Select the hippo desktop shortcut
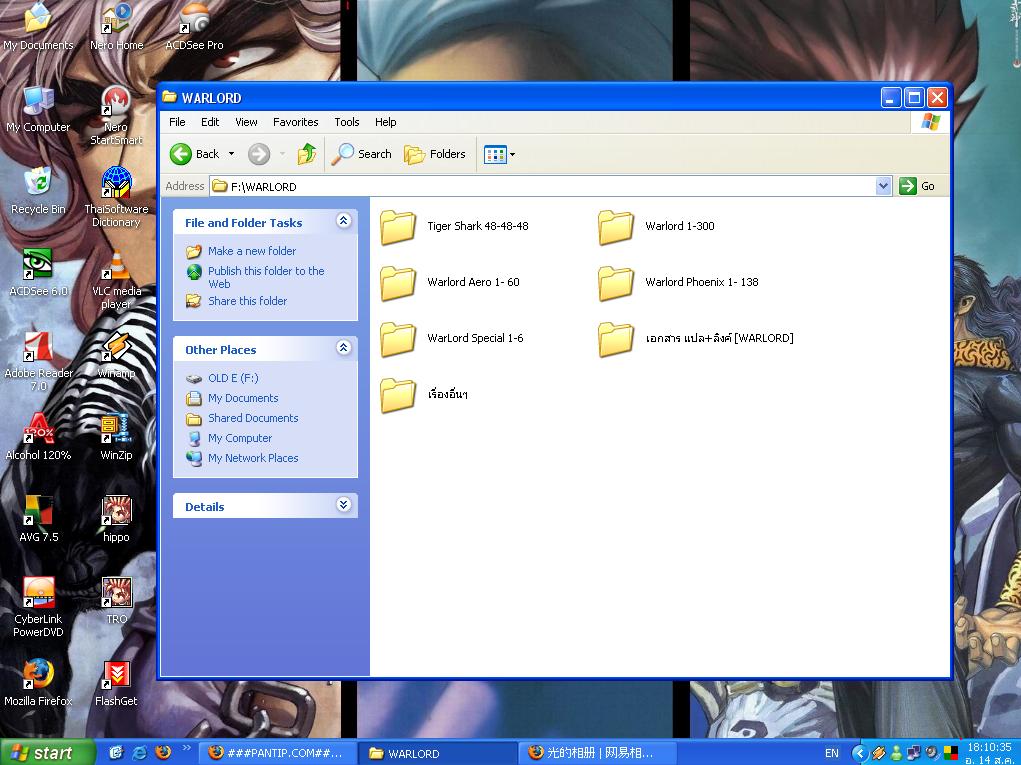The image size is (1021, 765). pyautogui.click(x=116, y=520)
